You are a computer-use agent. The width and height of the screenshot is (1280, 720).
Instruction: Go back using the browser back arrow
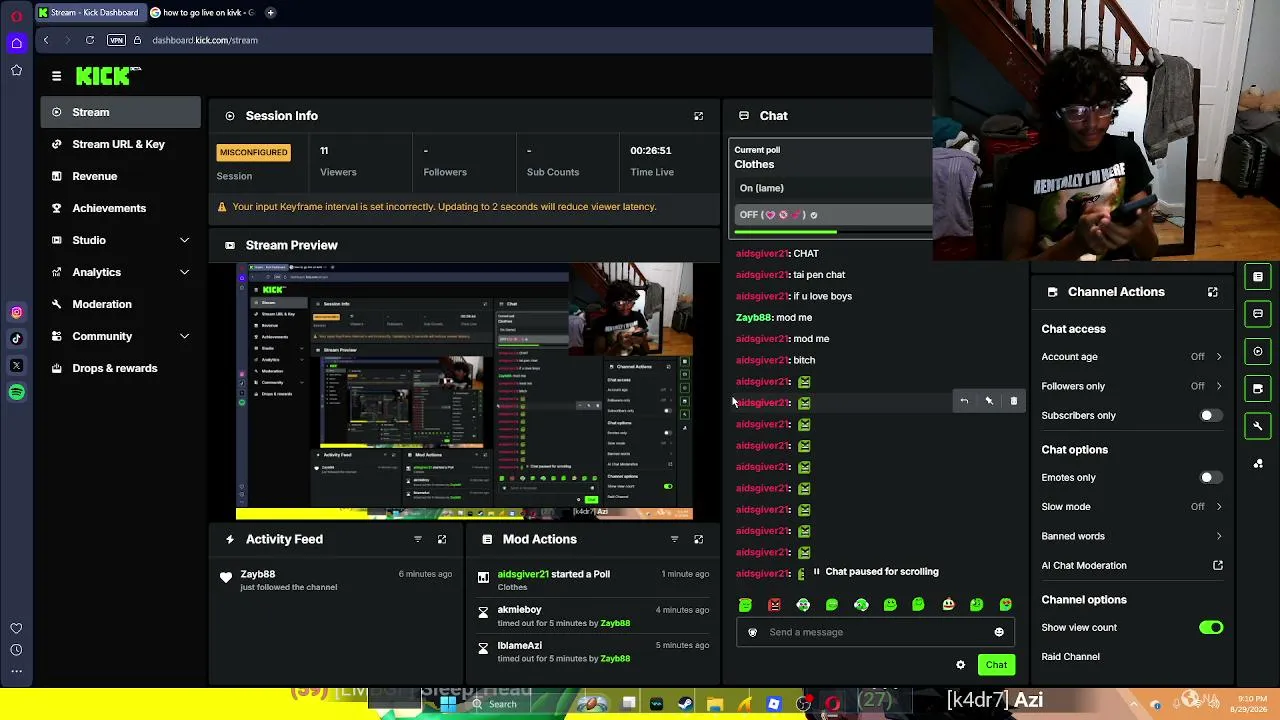pyautogui.click(x=46, y=40)
